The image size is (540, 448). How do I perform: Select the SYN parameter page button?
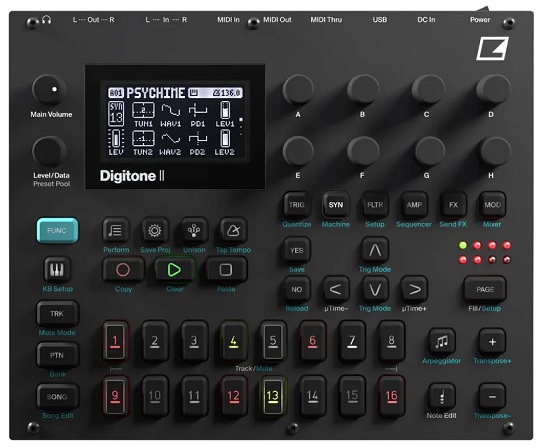pos(335,205)
